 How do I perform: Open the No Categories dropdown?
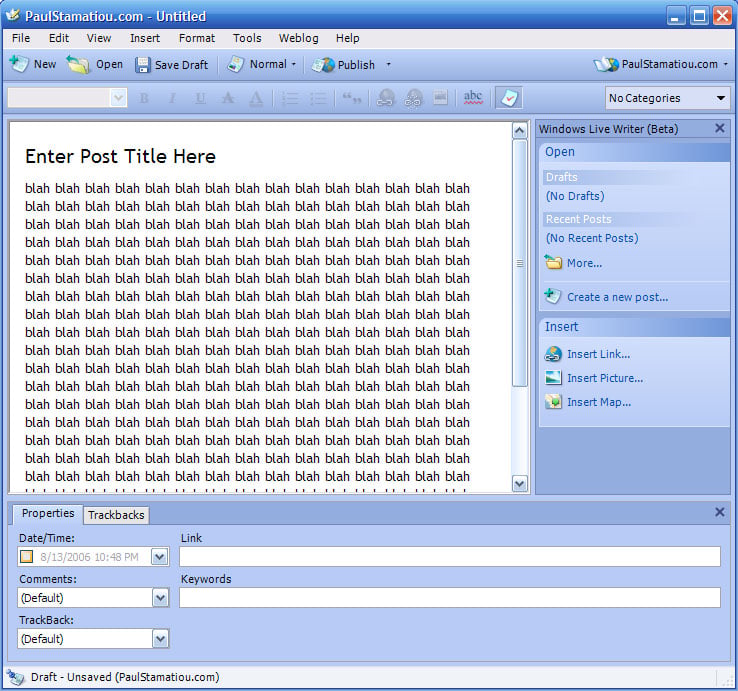tap(667, 98)
